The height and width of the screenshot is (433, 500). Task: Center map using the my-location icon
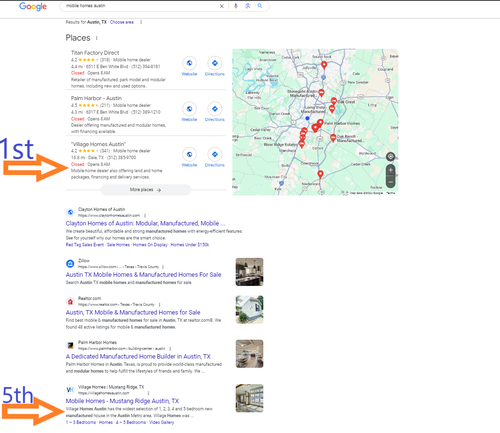[390, 156]
